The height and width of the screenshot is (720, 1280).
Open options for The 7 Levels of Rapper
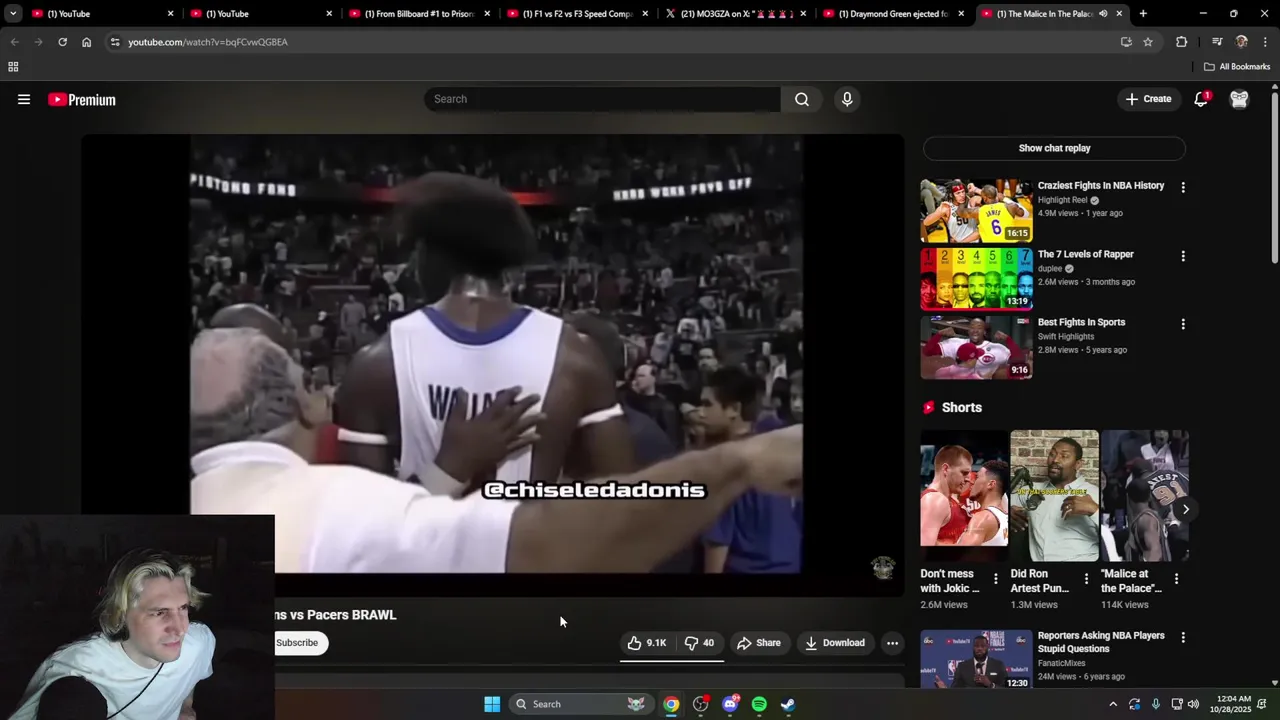click(1183, 256)
